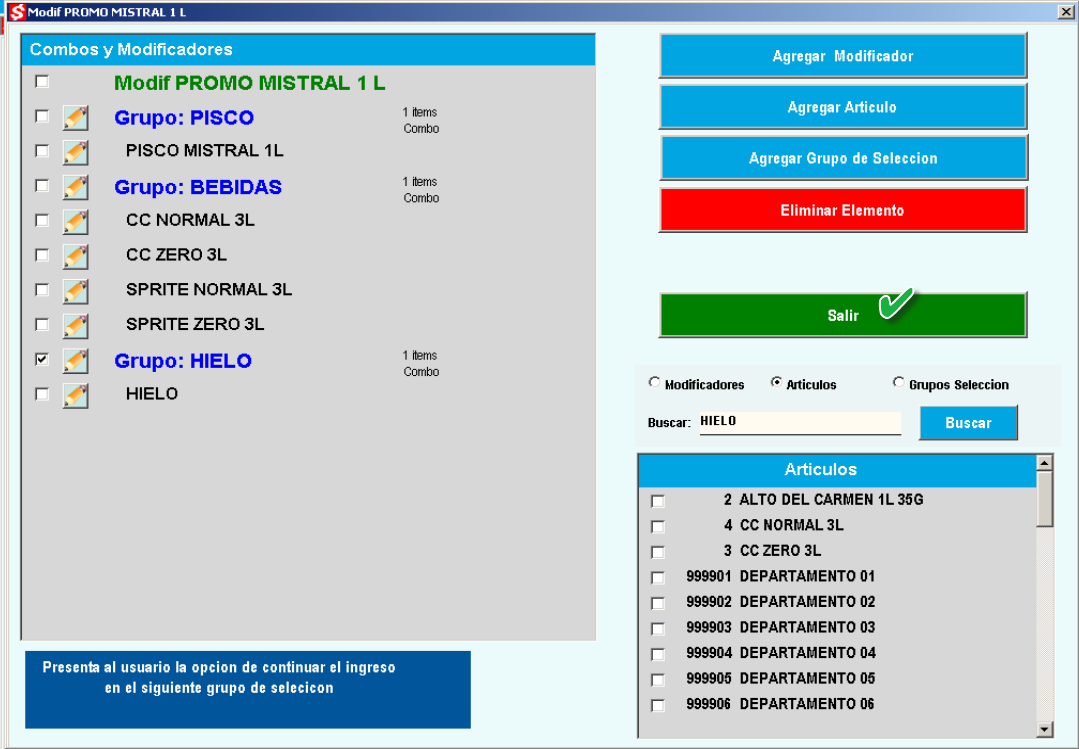Edit Grupo: BEBIDAS via its pencil icon
The width and height of the screenshot is (1079, 749).
tap(76, 187)
